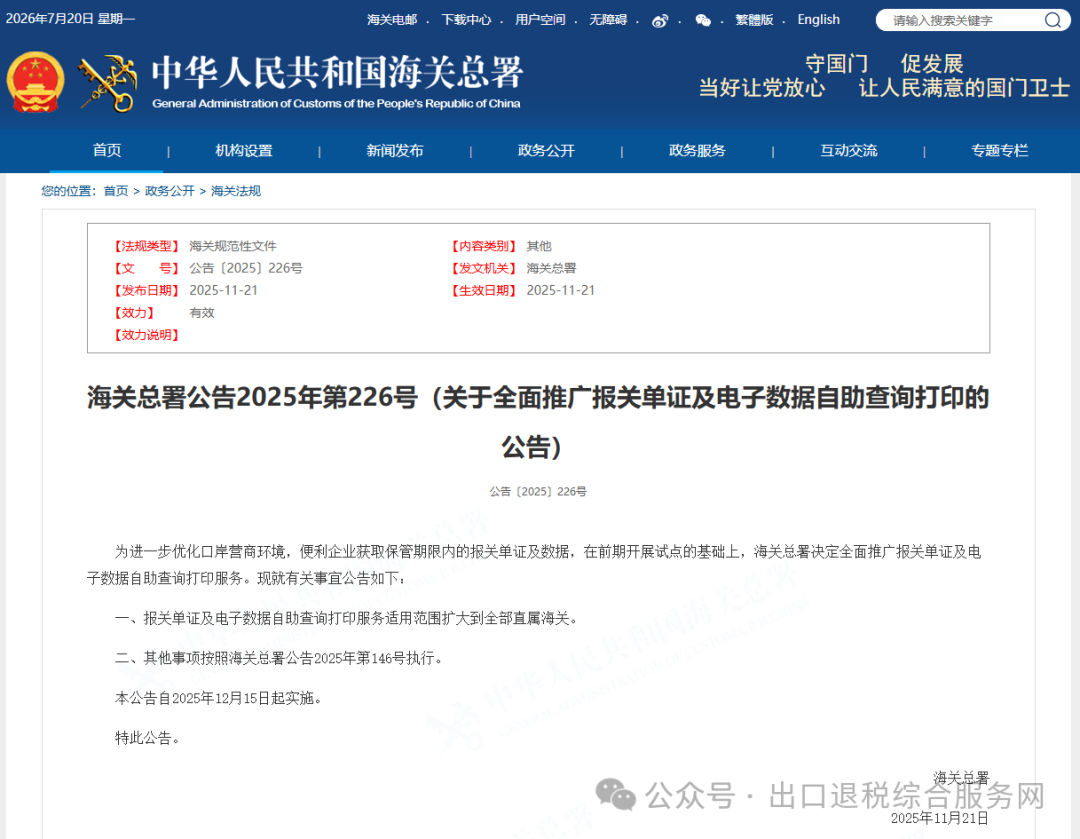Enable 无障碍 accessibility mode
Image resolution: width=1080 pixels, height=839 pixels.
point(608,20)
